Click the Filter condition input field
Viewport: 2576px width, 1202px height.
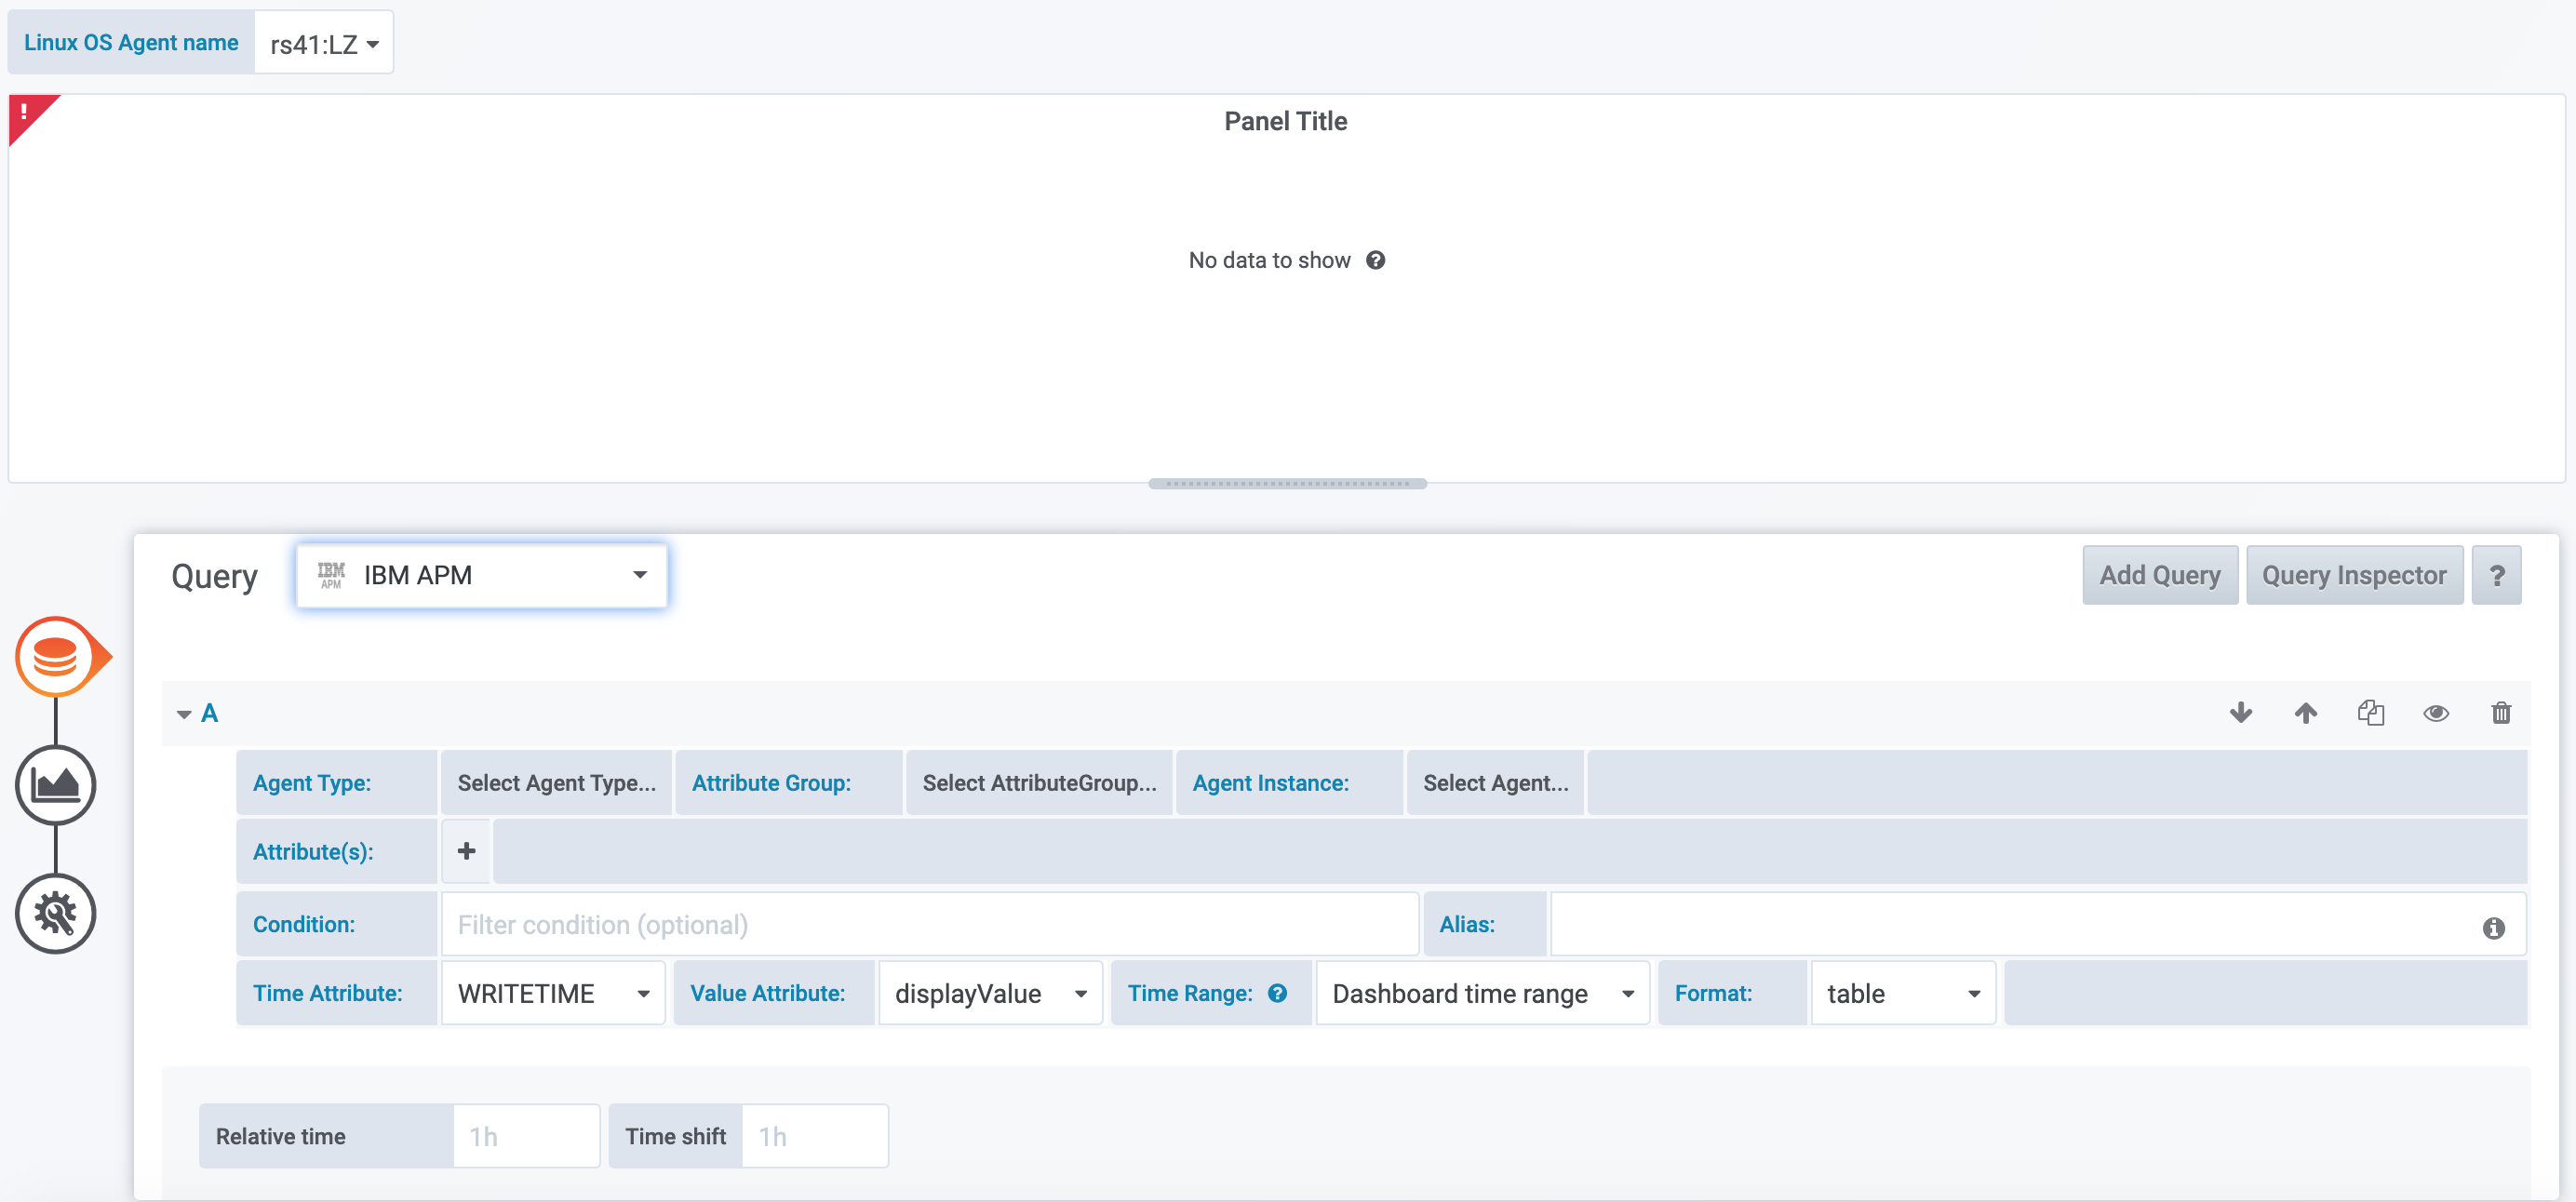click(x=929, y=924)
